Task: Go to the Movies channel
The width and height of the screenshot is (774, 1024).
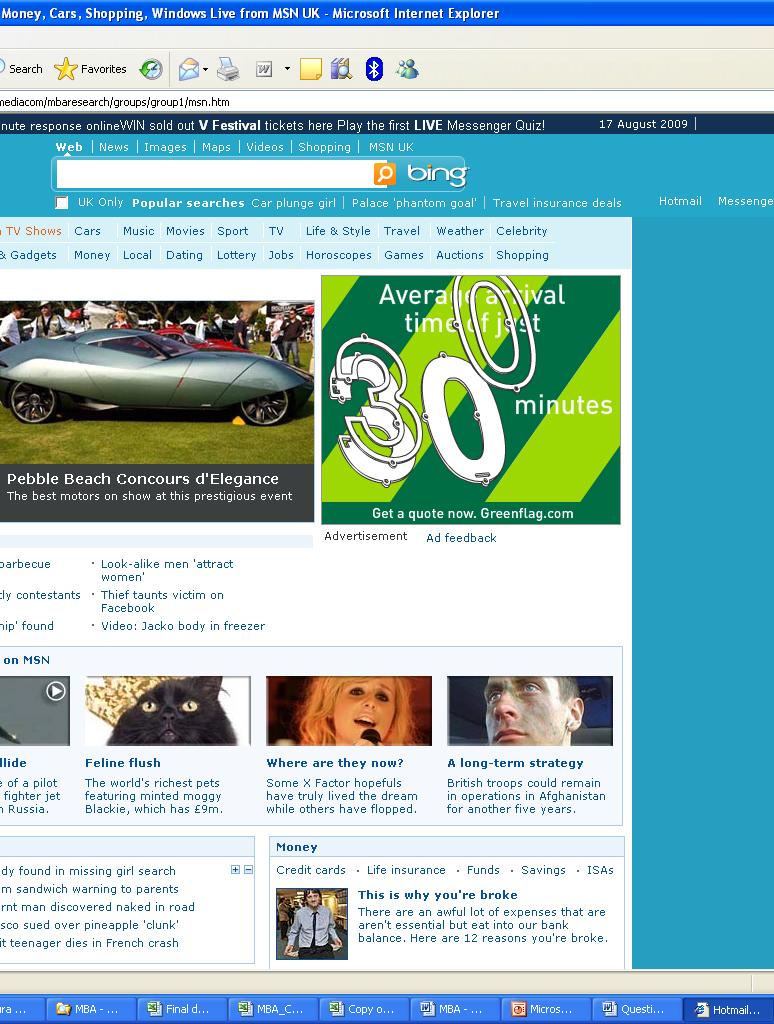Action: point(185,231)
